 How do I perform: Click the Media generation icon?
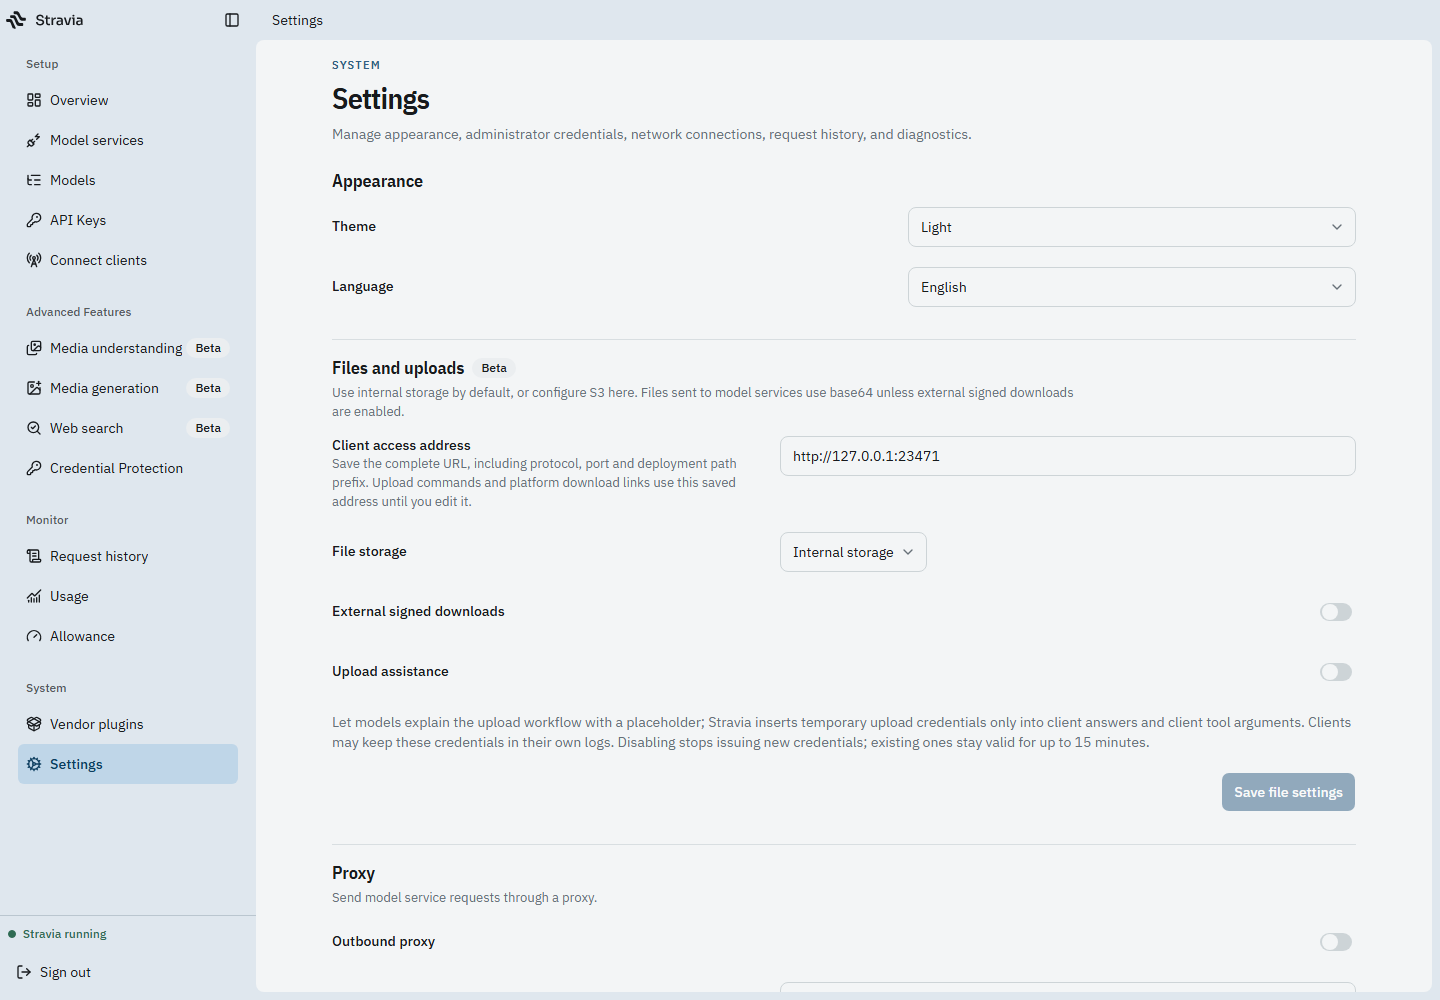[34, 388]
